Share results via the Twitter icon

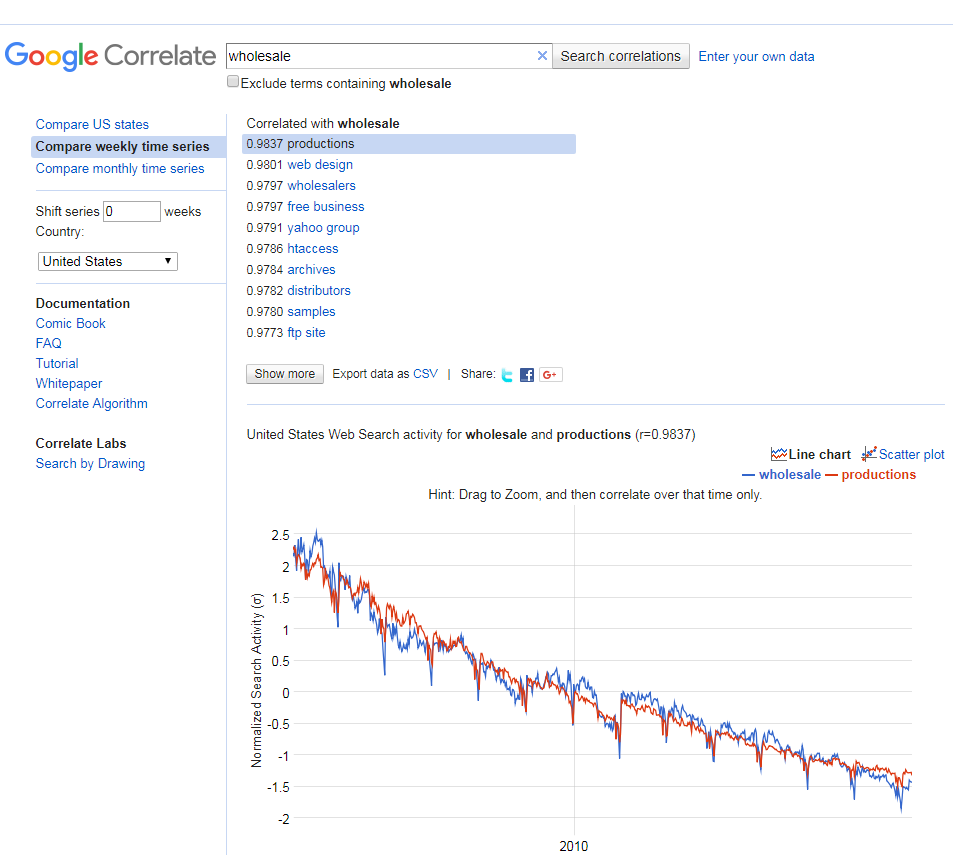(x=507, y=375)
